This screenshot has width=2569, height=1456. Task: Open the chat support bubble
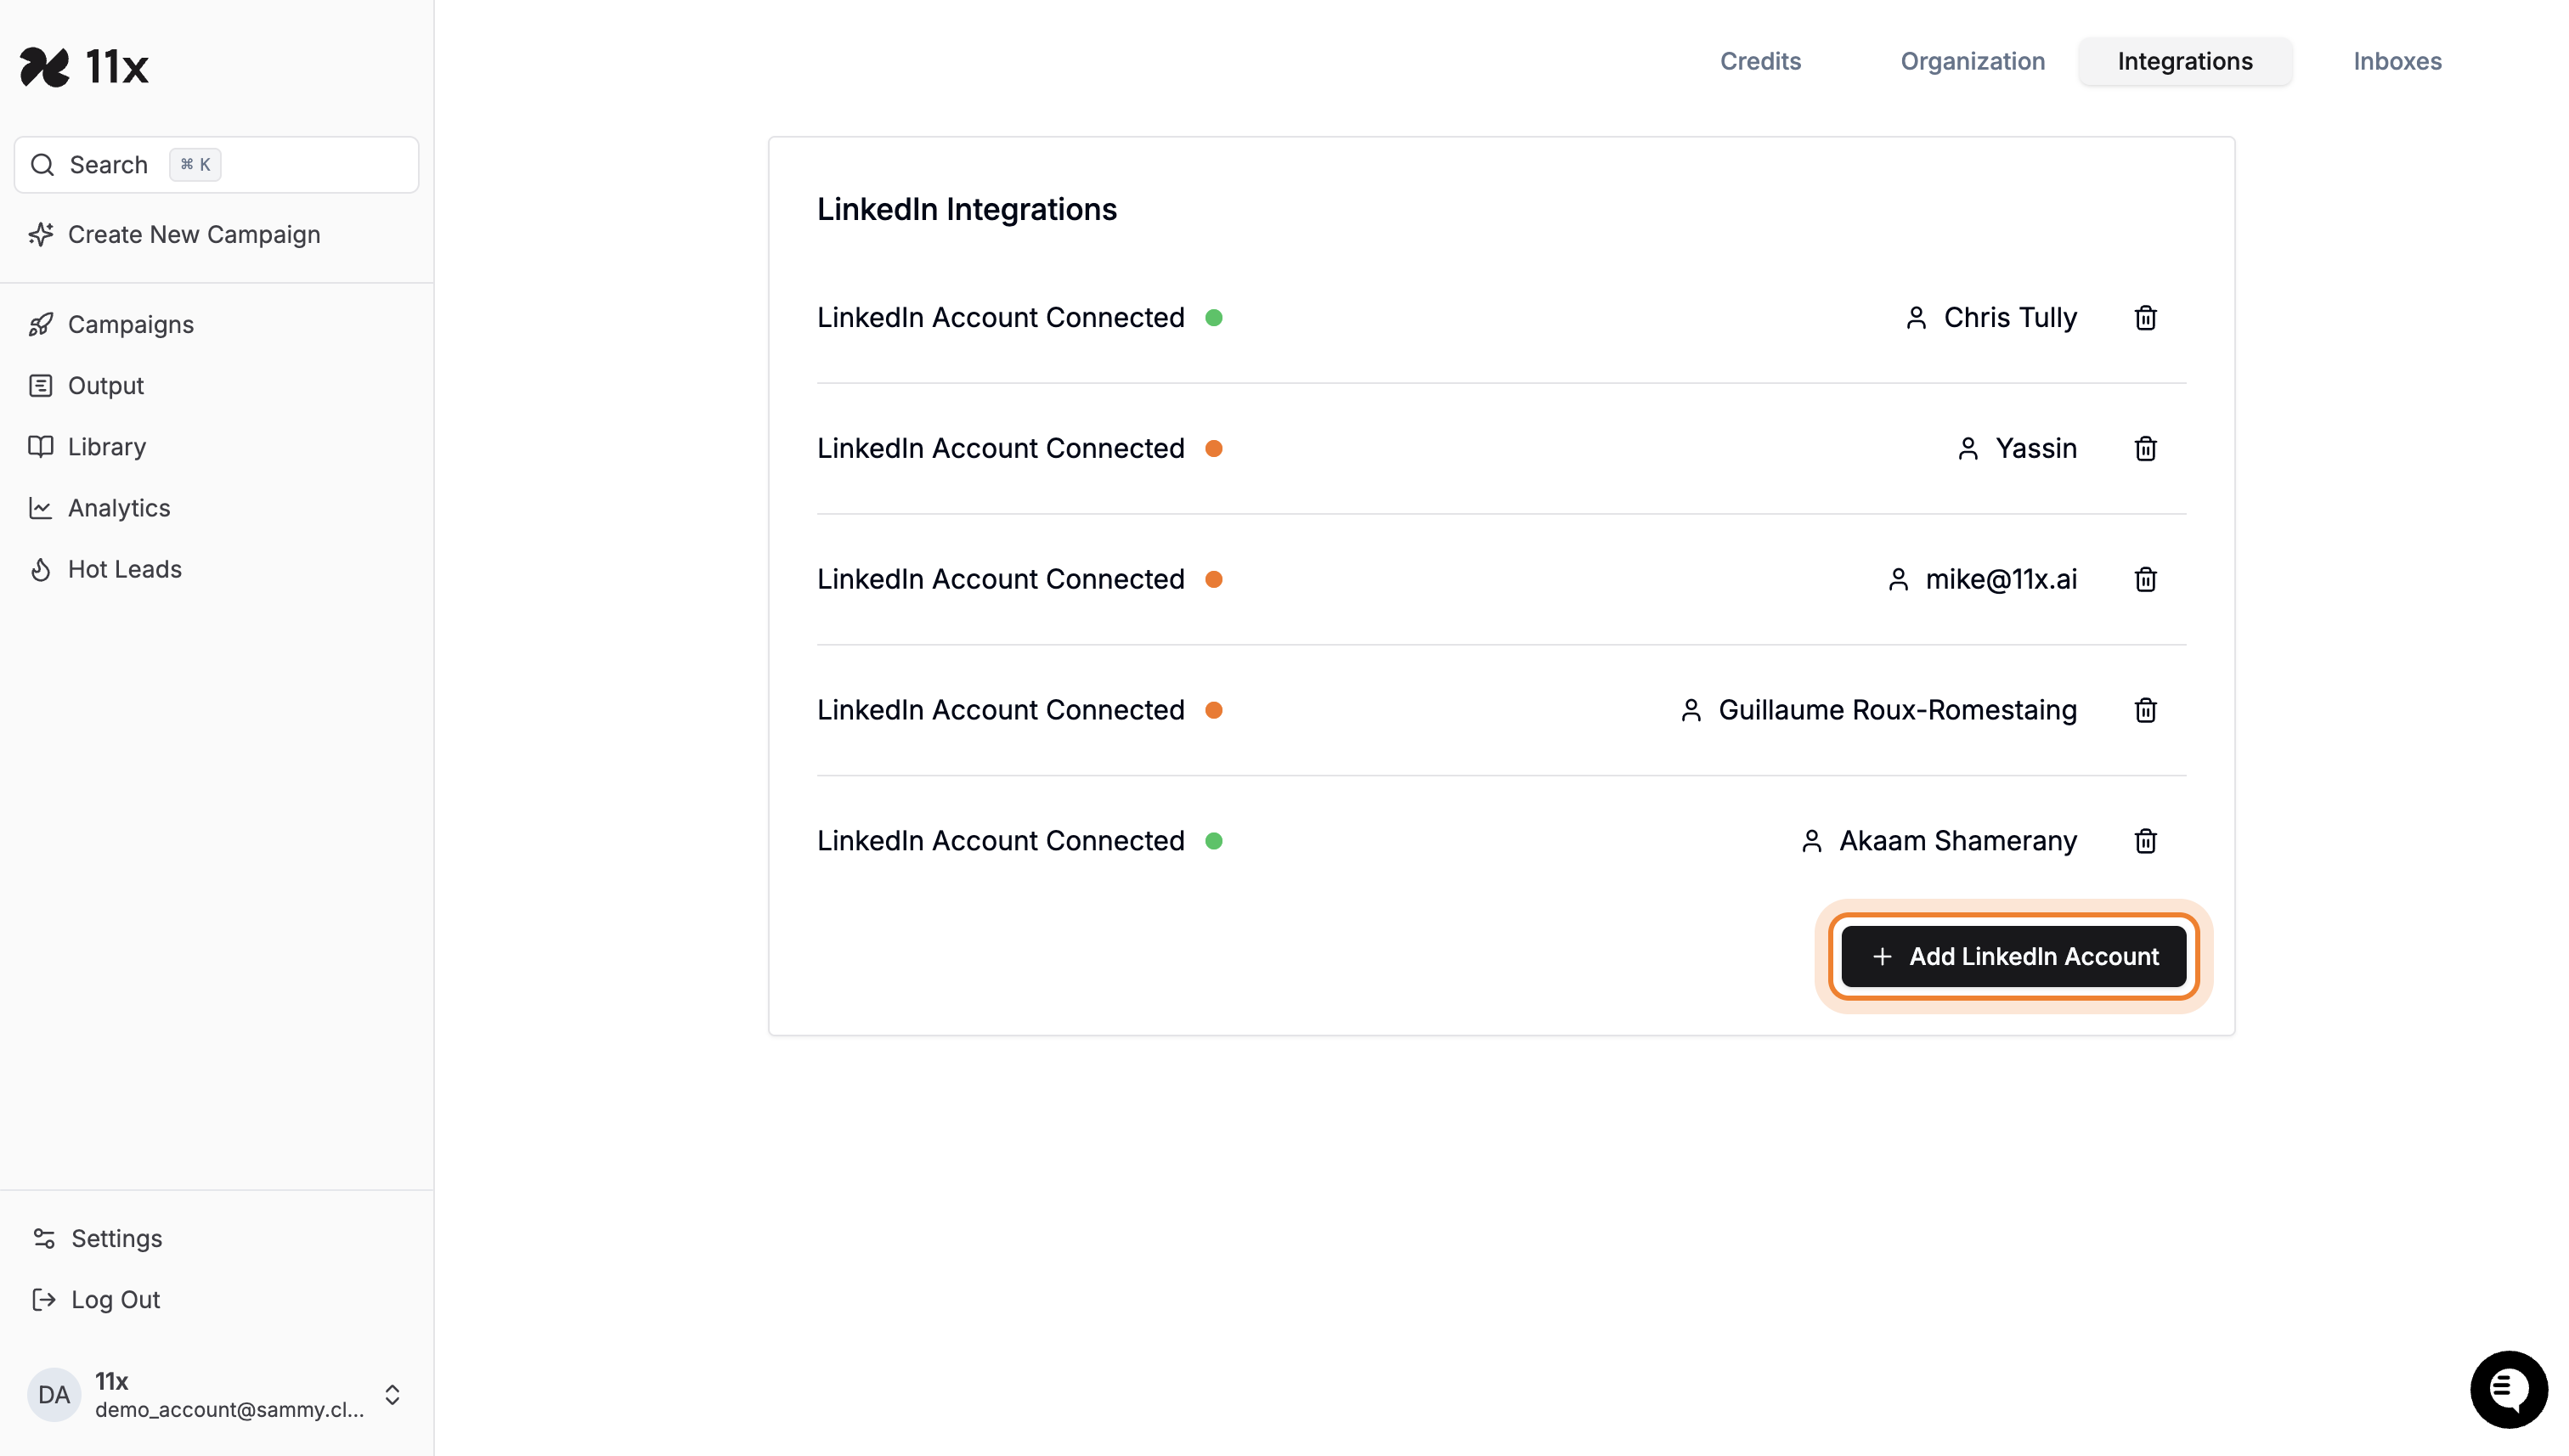pyautogui.click(x=2508, y=1389)
